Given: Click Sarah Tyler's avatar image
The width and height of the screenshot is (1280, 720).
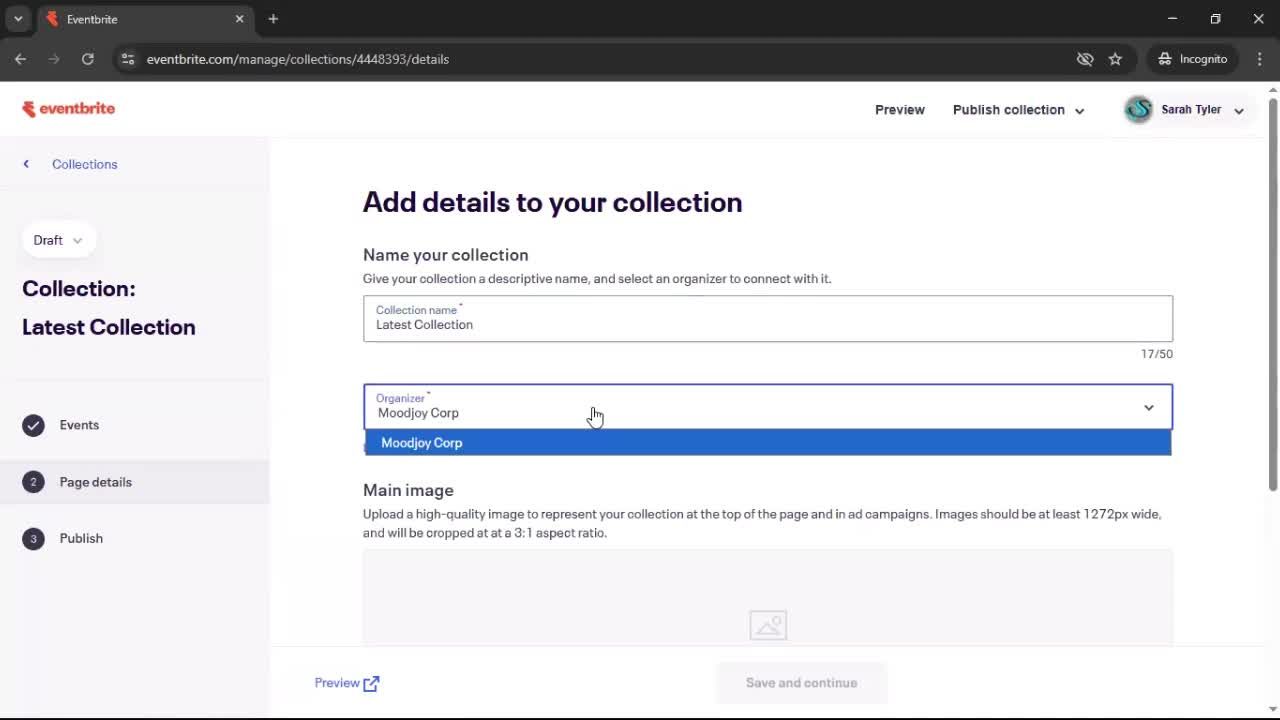Looking at the screenshot, I should click(x=1138, y=110).
